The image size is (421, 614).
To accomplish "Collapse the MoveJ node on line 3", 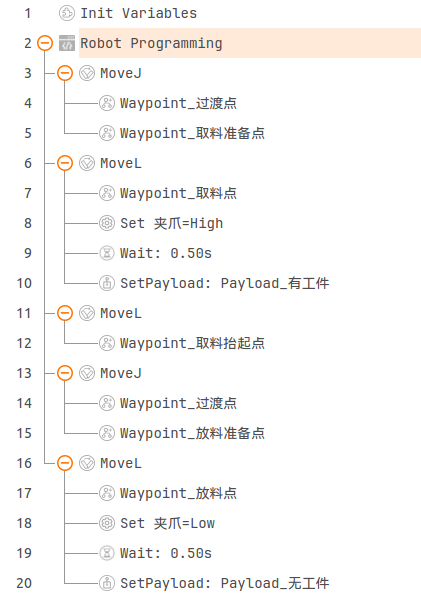I will click(65, 73).
